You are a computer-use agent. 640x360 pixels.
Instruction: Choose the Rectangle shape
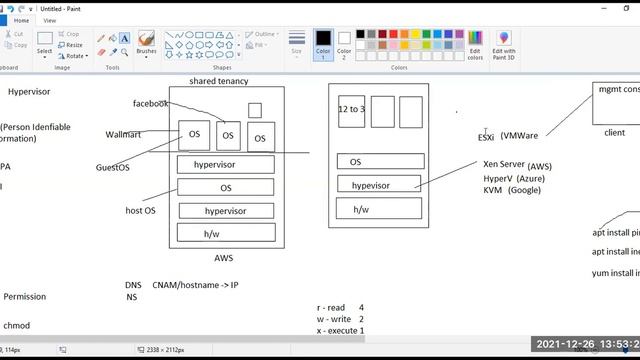point(199,35)
